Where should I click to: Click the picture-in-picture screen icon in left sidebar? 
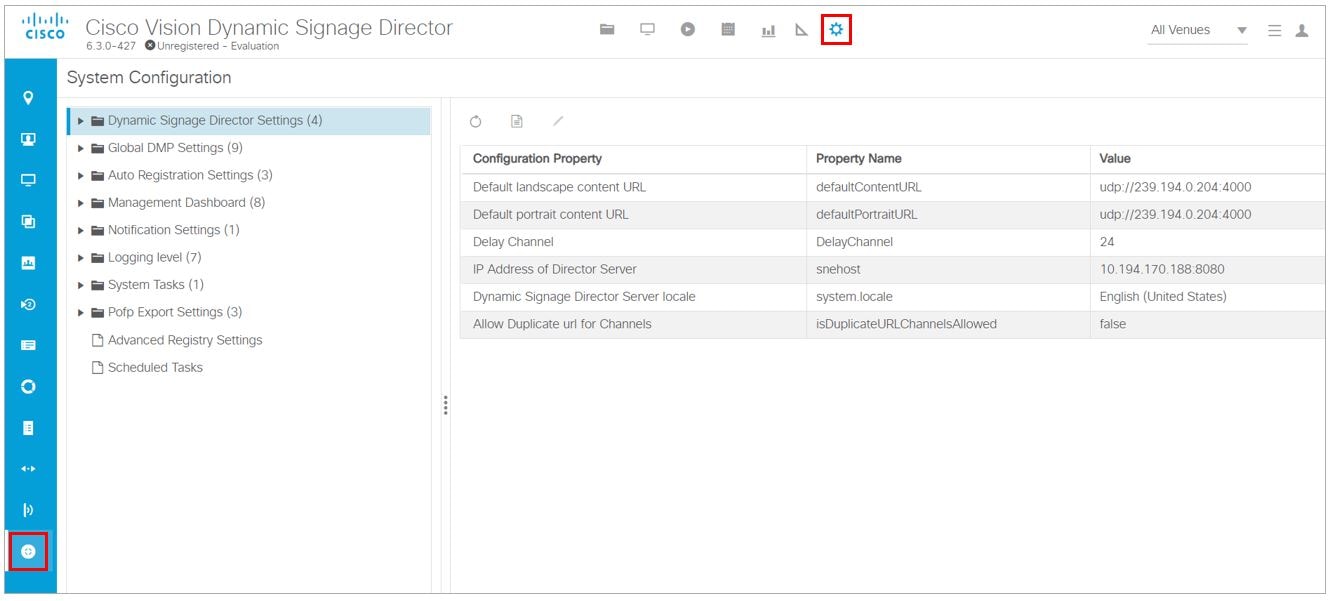28,139
